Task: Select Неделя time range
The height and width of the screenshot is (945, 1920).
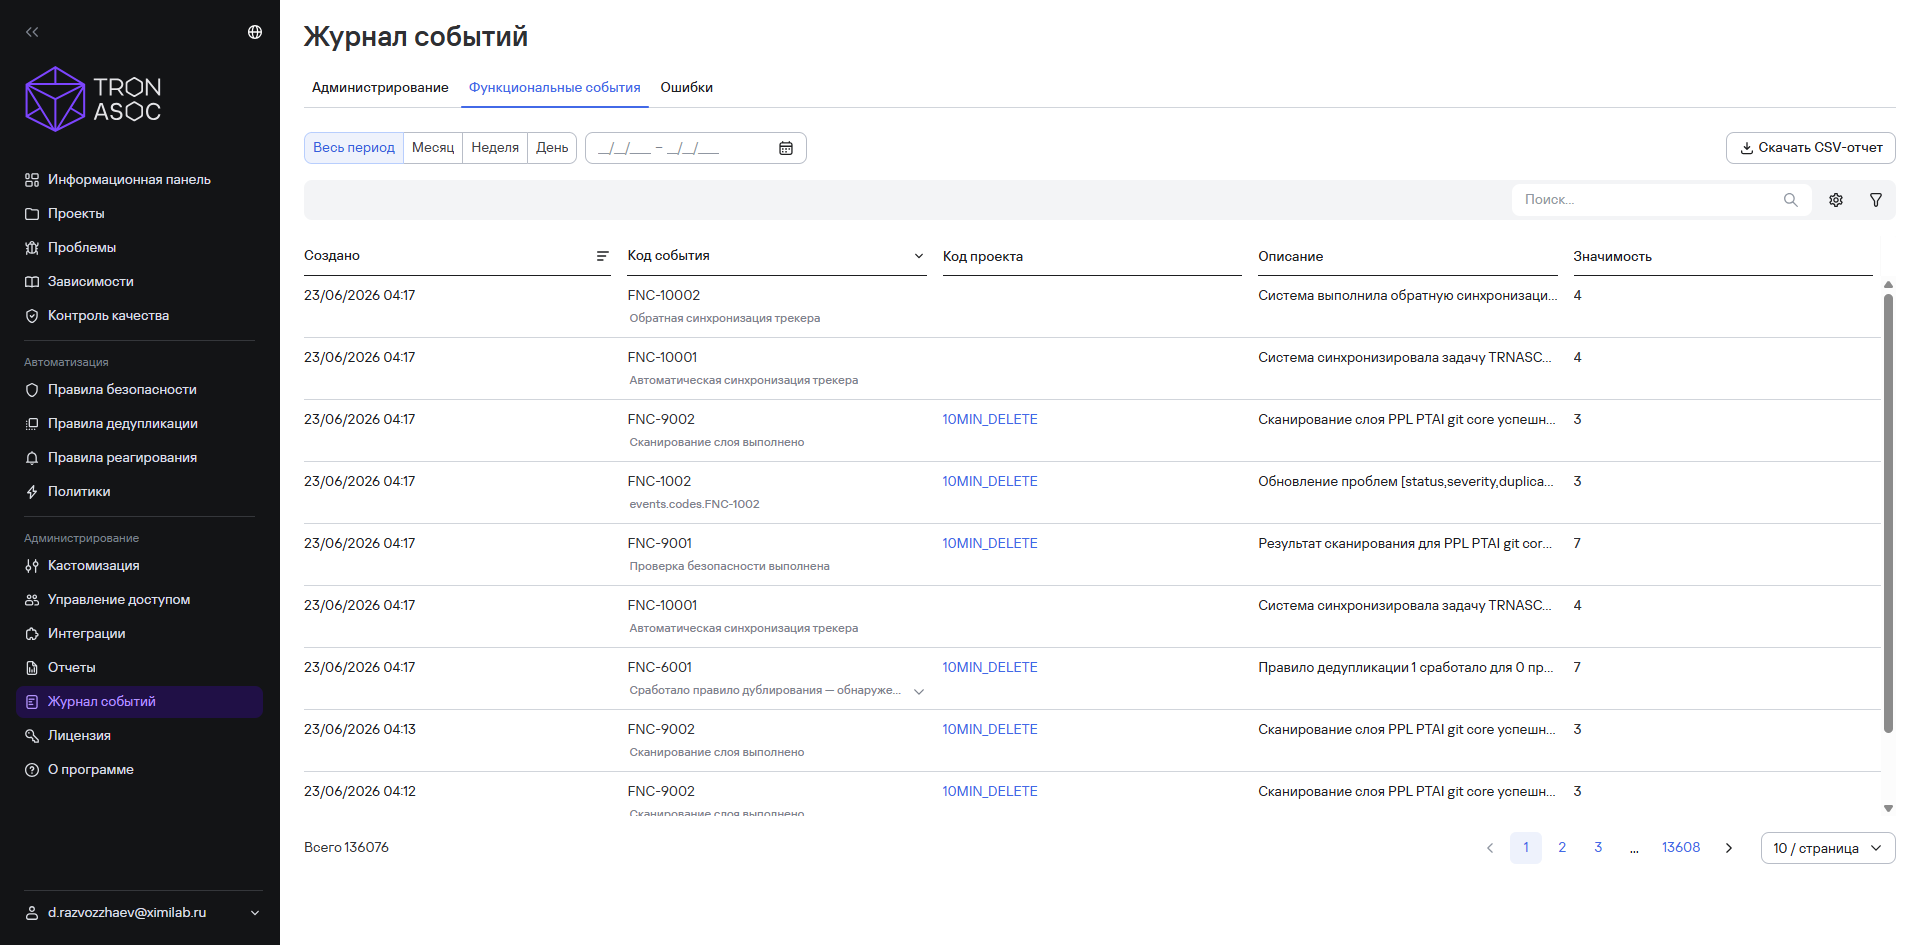Action: point(495,148)
